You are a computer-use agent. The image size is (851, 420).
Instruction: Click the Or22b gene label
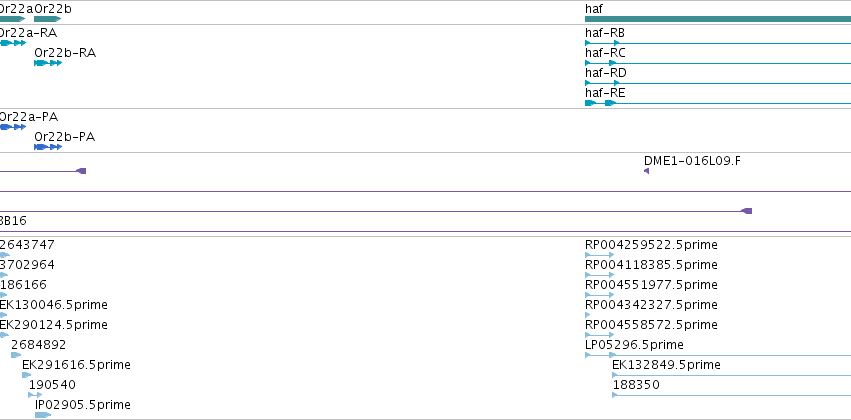[53, 9]
